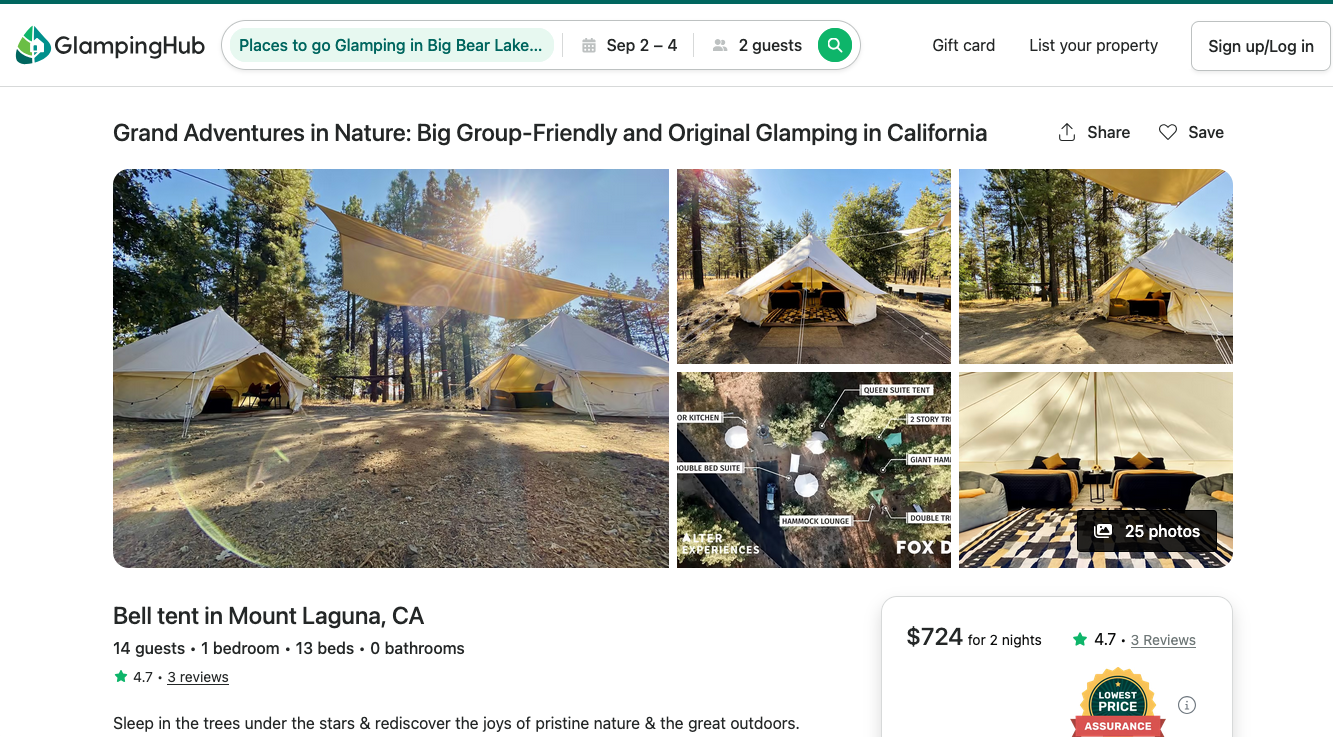Open the aerial site map photo
1333x737 pixels.
(x=813, y=470)
